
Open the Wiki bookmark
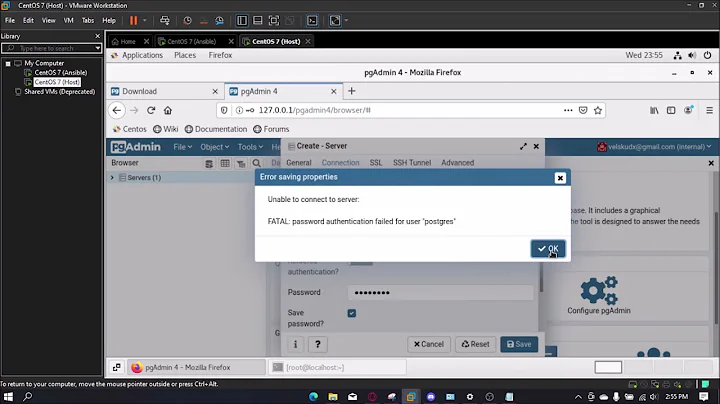pos(165,129)
